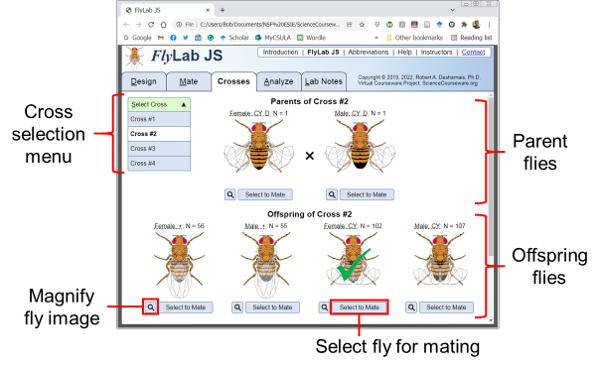Open the browser extensions puzzle icon
The width and height of the screenshot is (599, 369).
[x=464, y=24]
